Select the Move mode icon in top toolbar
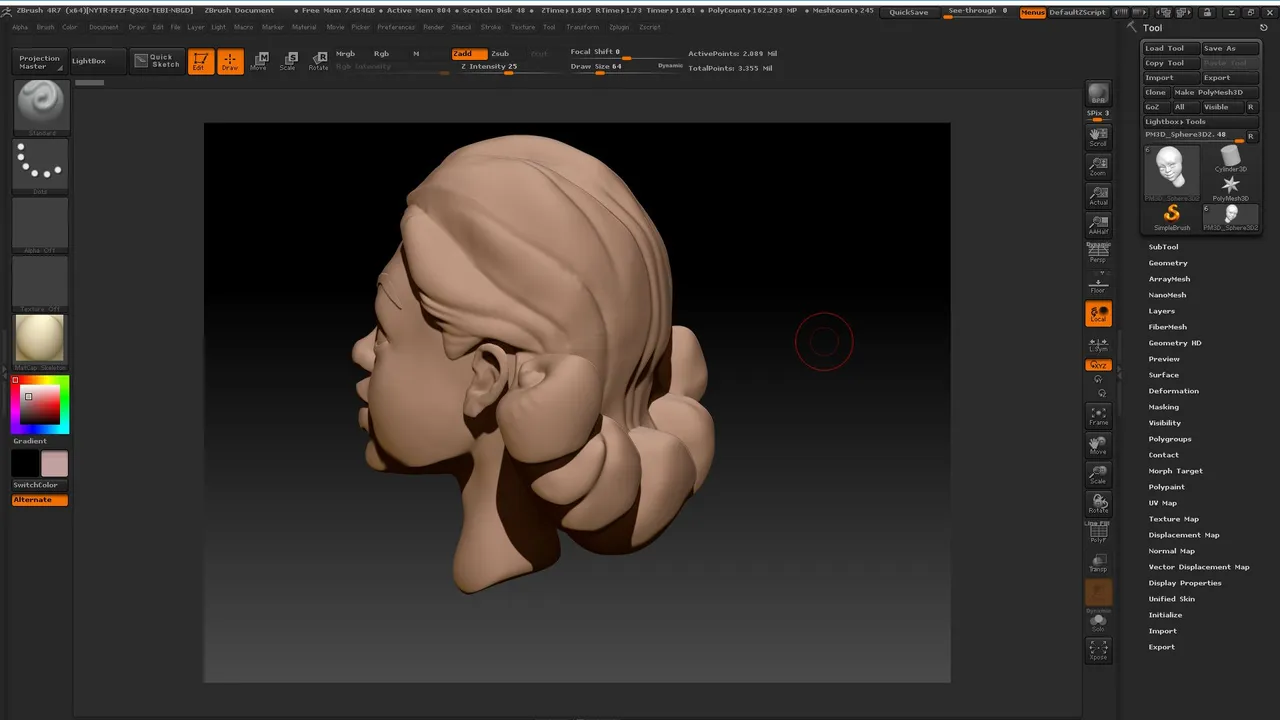This screenshot has width=1280, height=720. click(259, 61)
